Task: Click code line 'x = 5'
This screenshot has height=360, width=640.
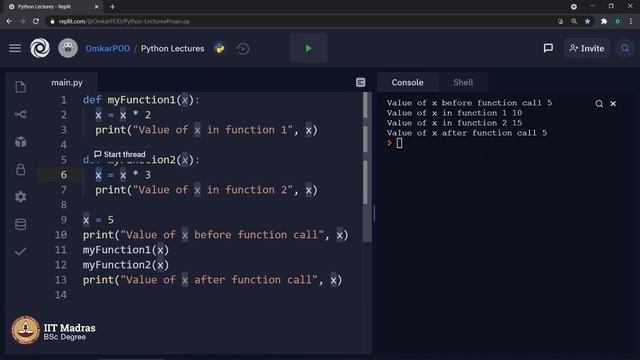Action: [x=98, y=220]
